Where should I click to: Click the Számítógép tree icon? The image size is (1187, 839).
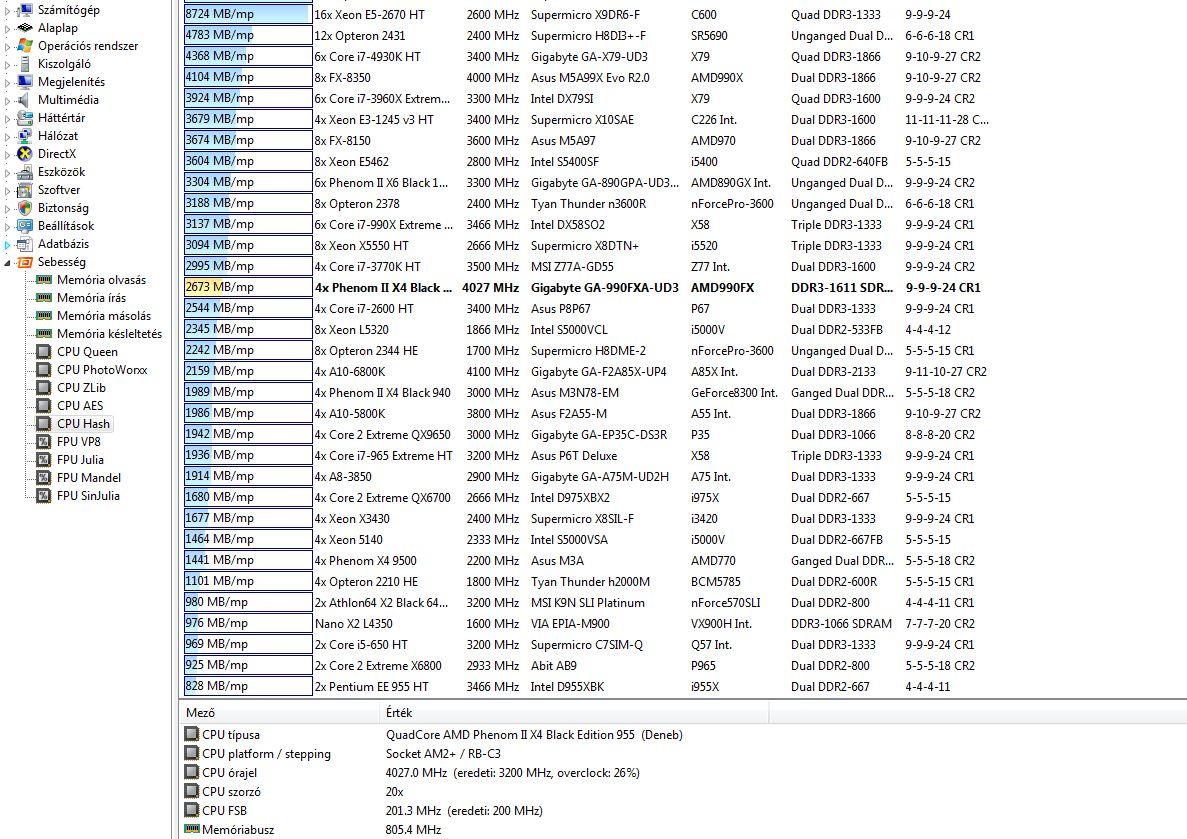tap(25, 10)
